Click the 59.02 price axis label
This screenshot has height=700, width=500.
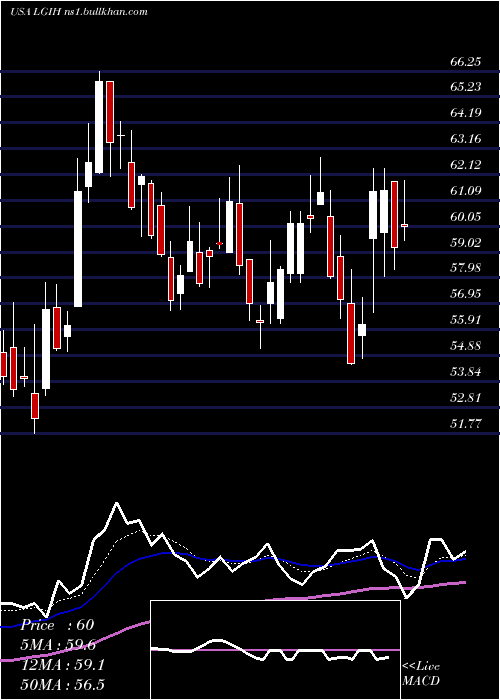coord(466,243)
